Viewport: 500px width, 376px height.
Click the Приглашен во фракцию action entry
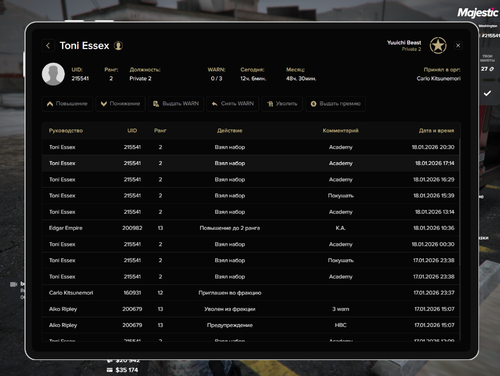click(230, 293)
